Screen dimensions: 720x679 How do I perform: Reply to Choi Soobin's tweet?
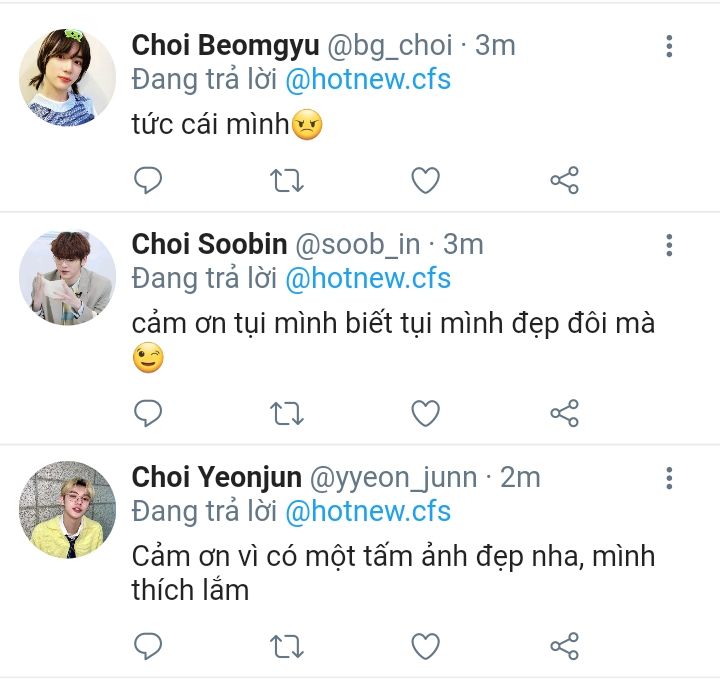pyautogui.click(x=148, y=413)
